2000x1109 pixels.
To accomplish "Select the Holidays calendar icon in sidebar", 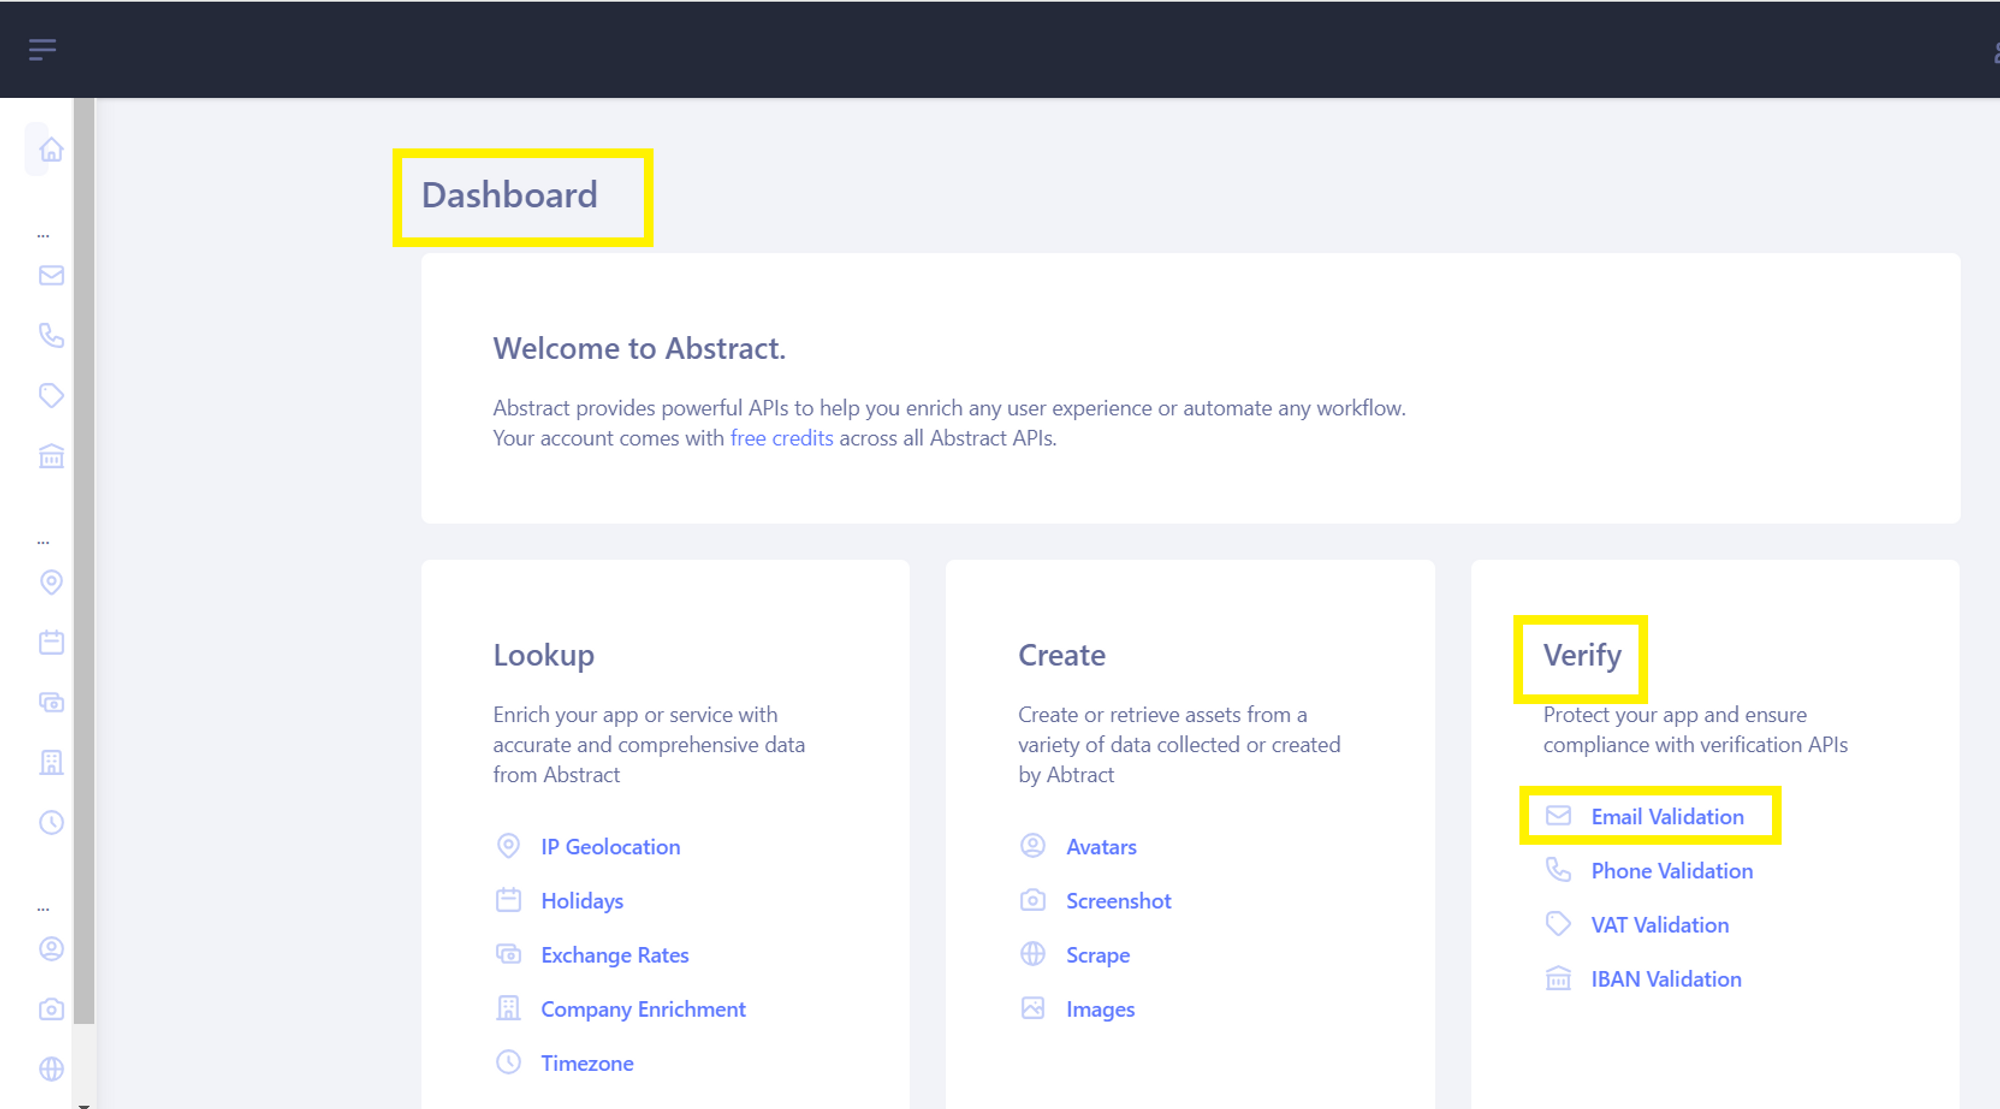I will click(x=50, y=642).
